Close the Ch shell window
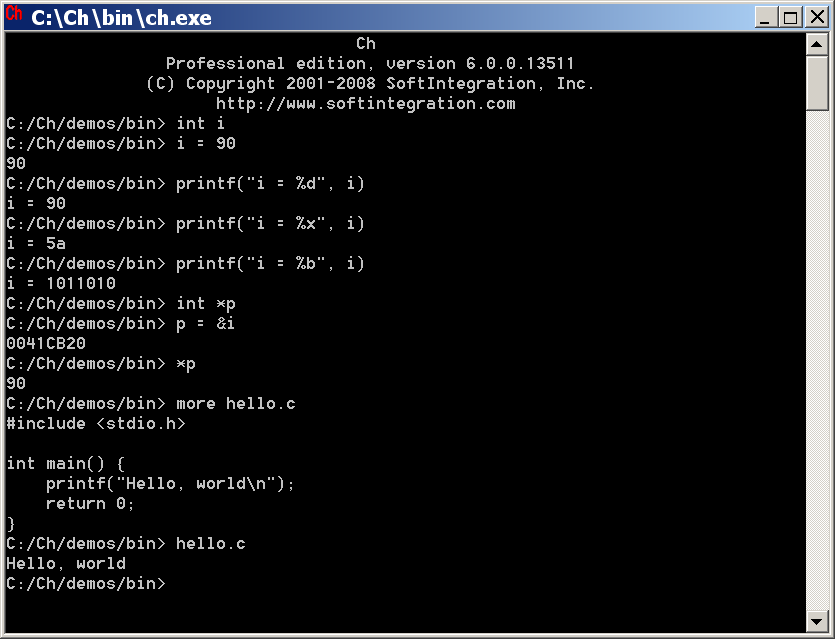The width and height of the screenshot is (835, 639). click(817, 17)
